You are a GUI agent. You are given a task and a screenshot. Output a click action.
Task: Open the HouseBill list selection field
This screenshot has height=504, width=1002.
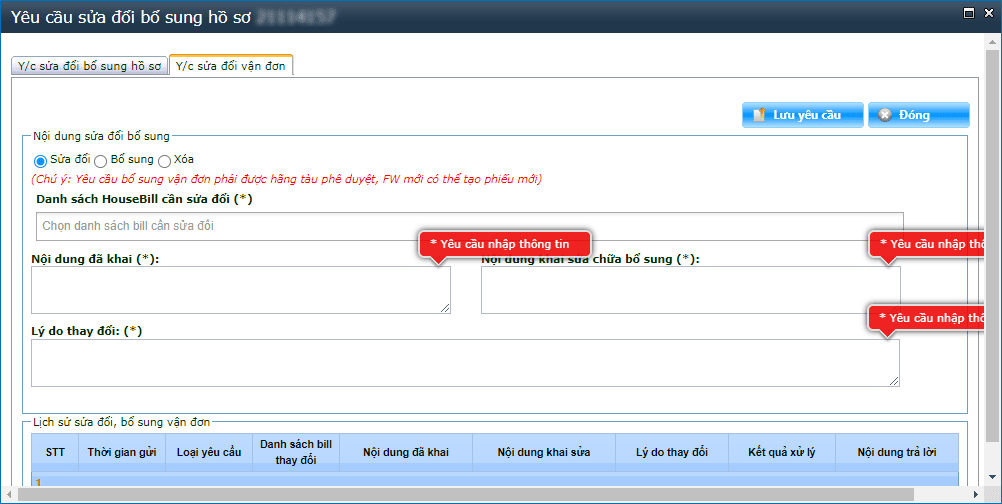(467, 226)
